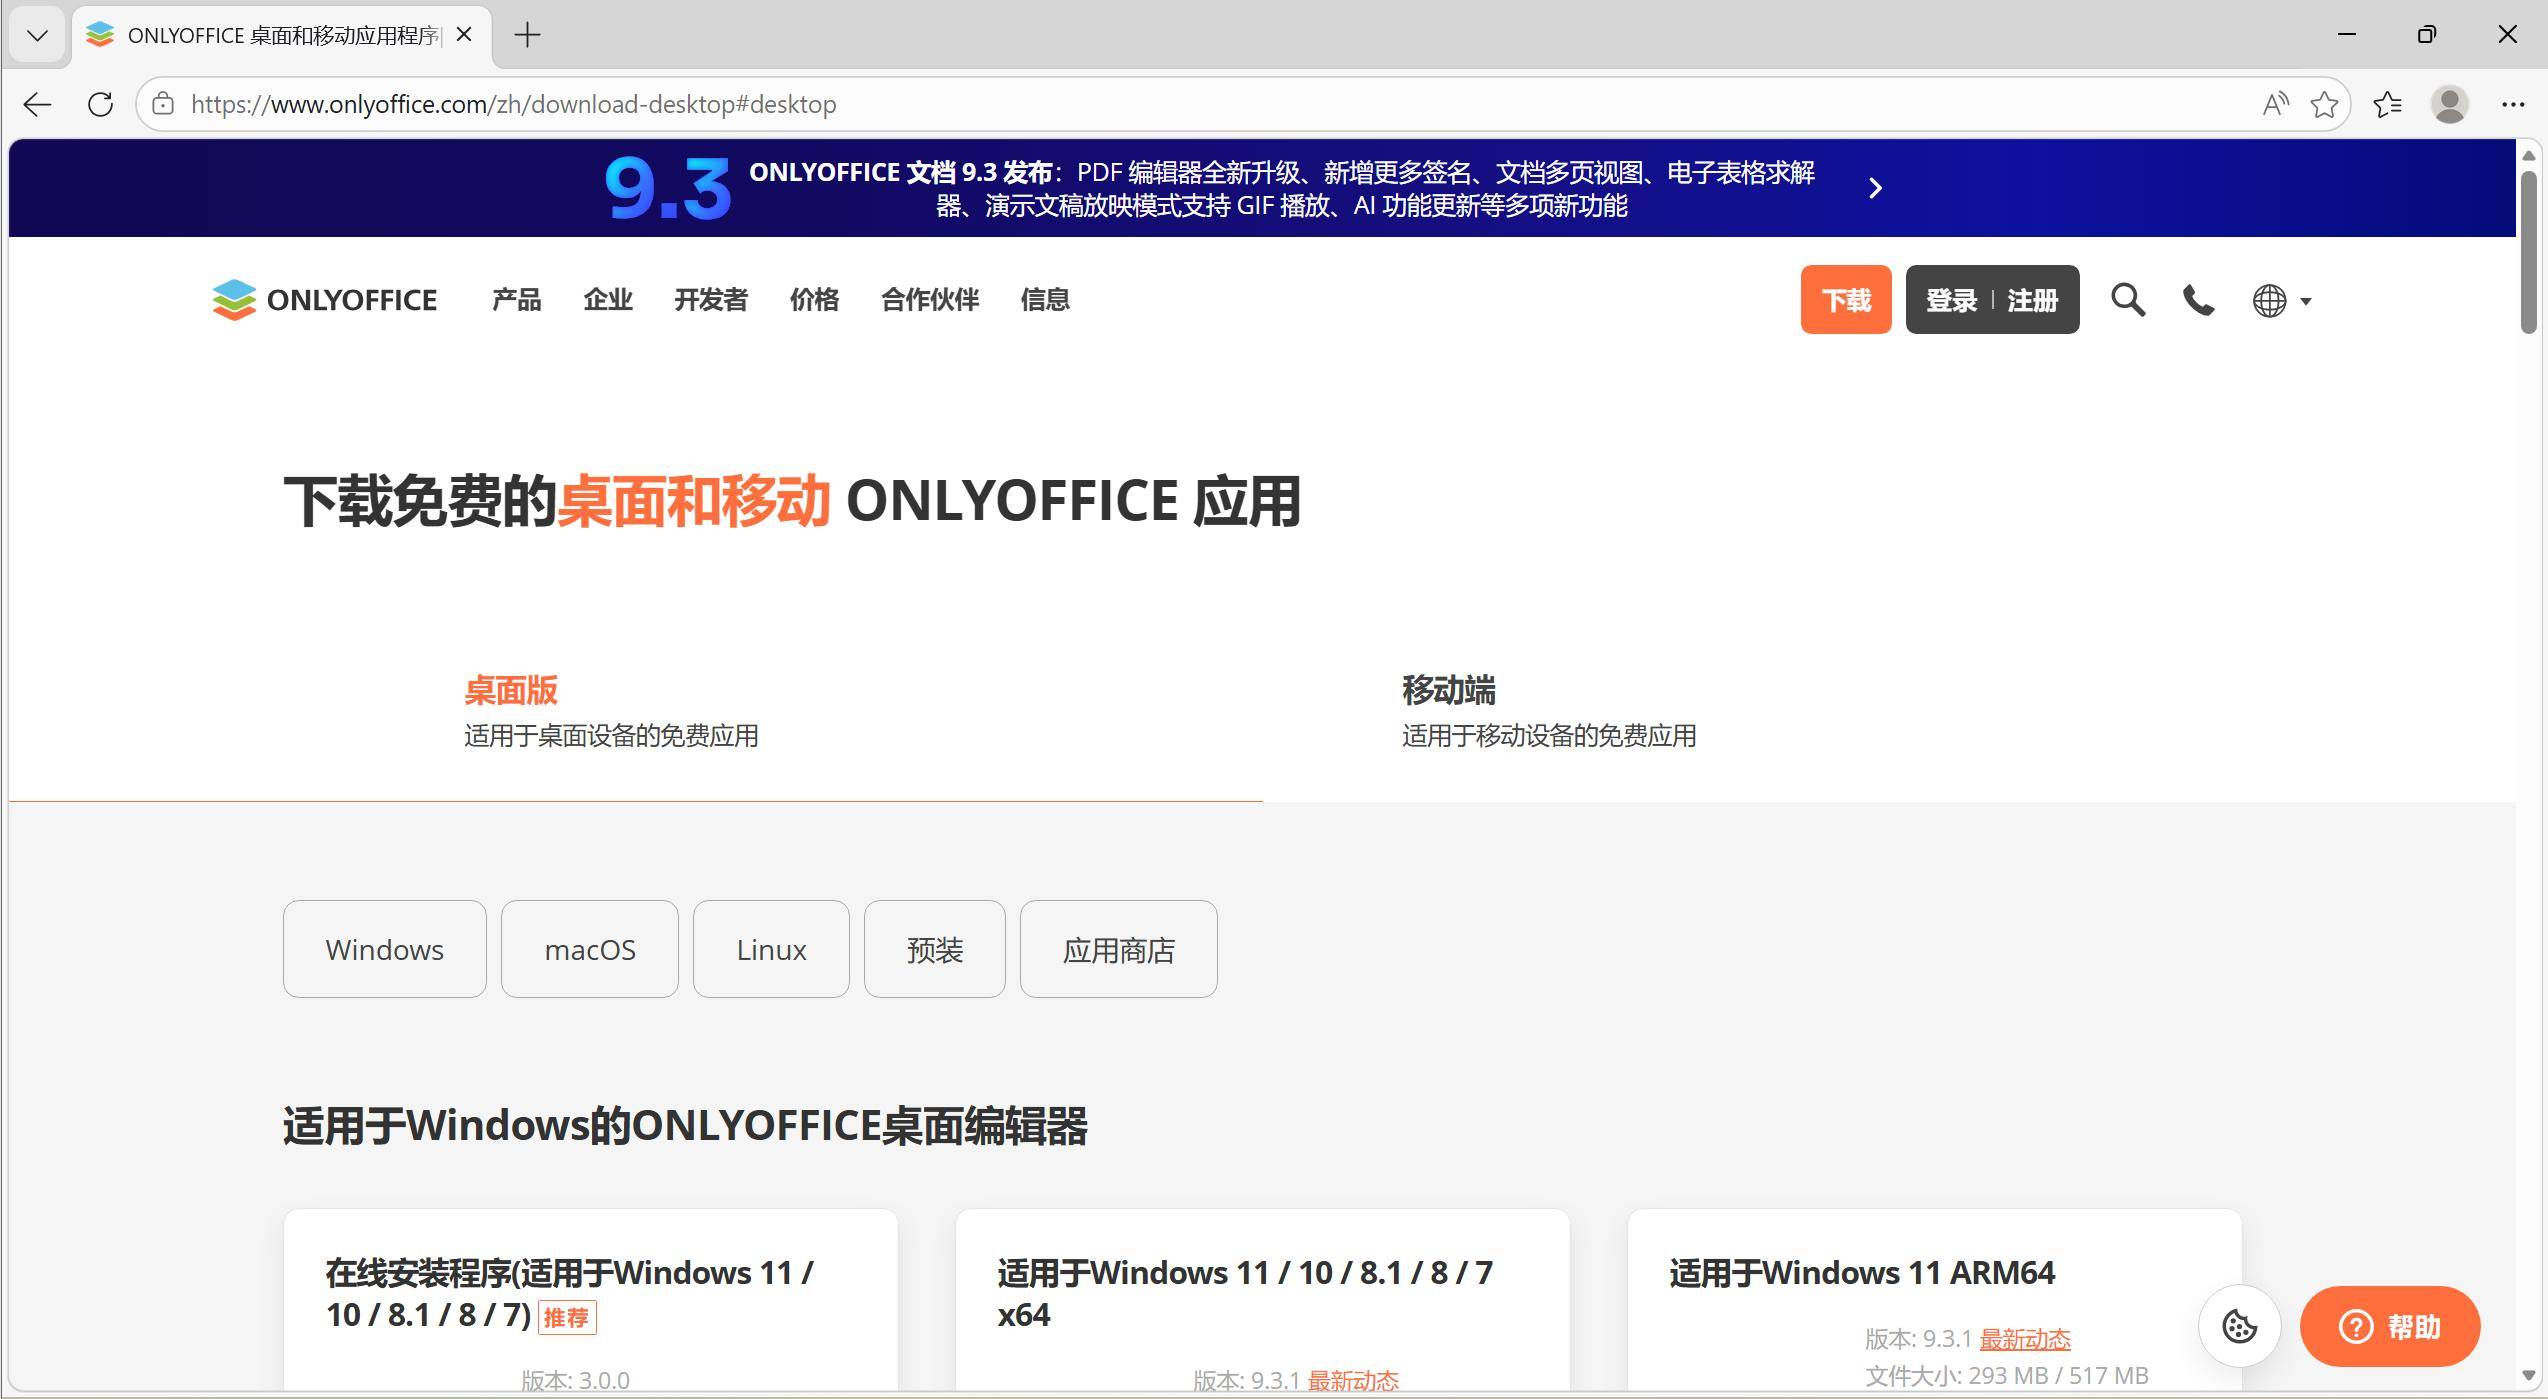Open the cookie settings icon
This screenshot has width=2548, height=1399.
tap(2239, 1326)
